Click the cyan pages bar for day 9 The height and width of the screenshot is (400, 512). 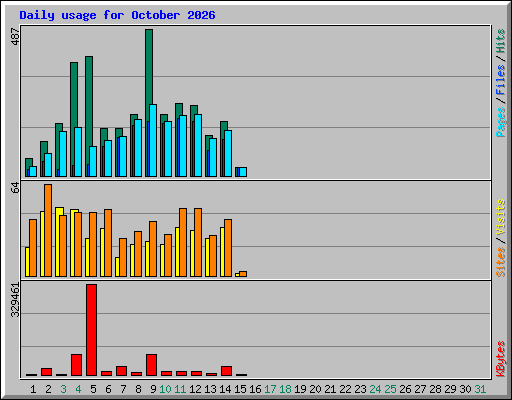pos(153,140)
